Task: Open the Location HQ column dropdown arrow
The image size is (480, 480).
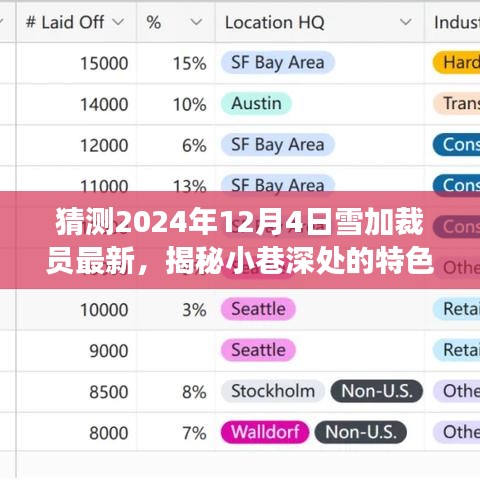Action: coord(406,22)
